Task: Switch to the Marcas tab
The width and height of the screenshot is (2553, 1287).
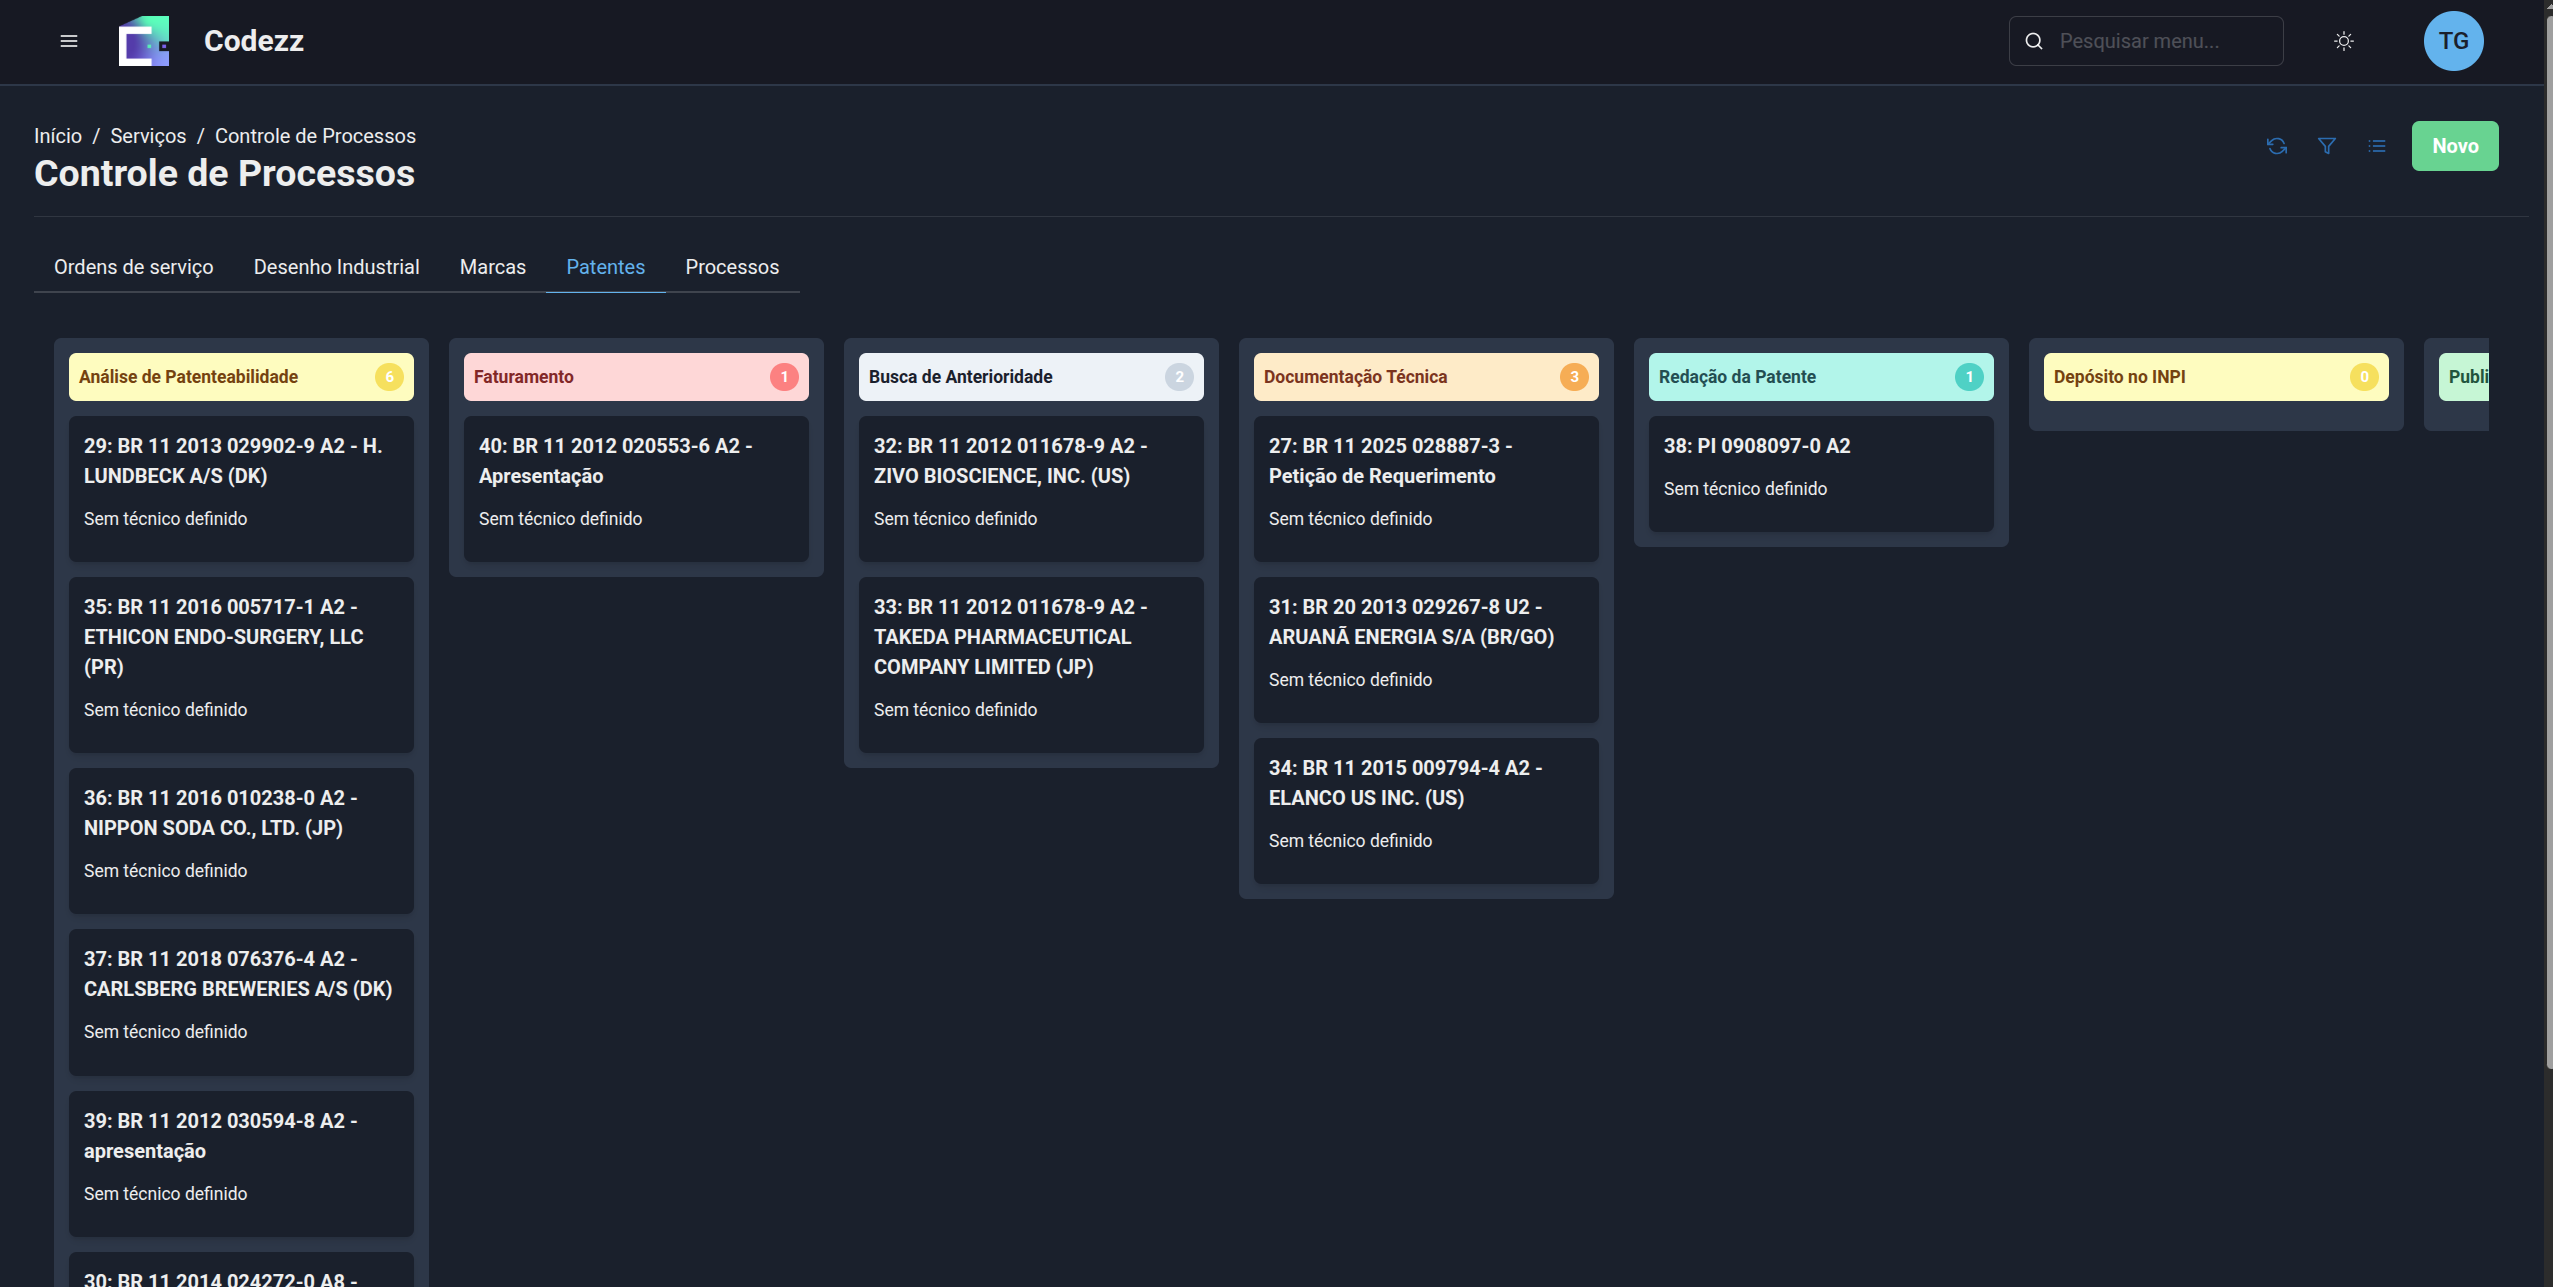Action: [492, 267]
